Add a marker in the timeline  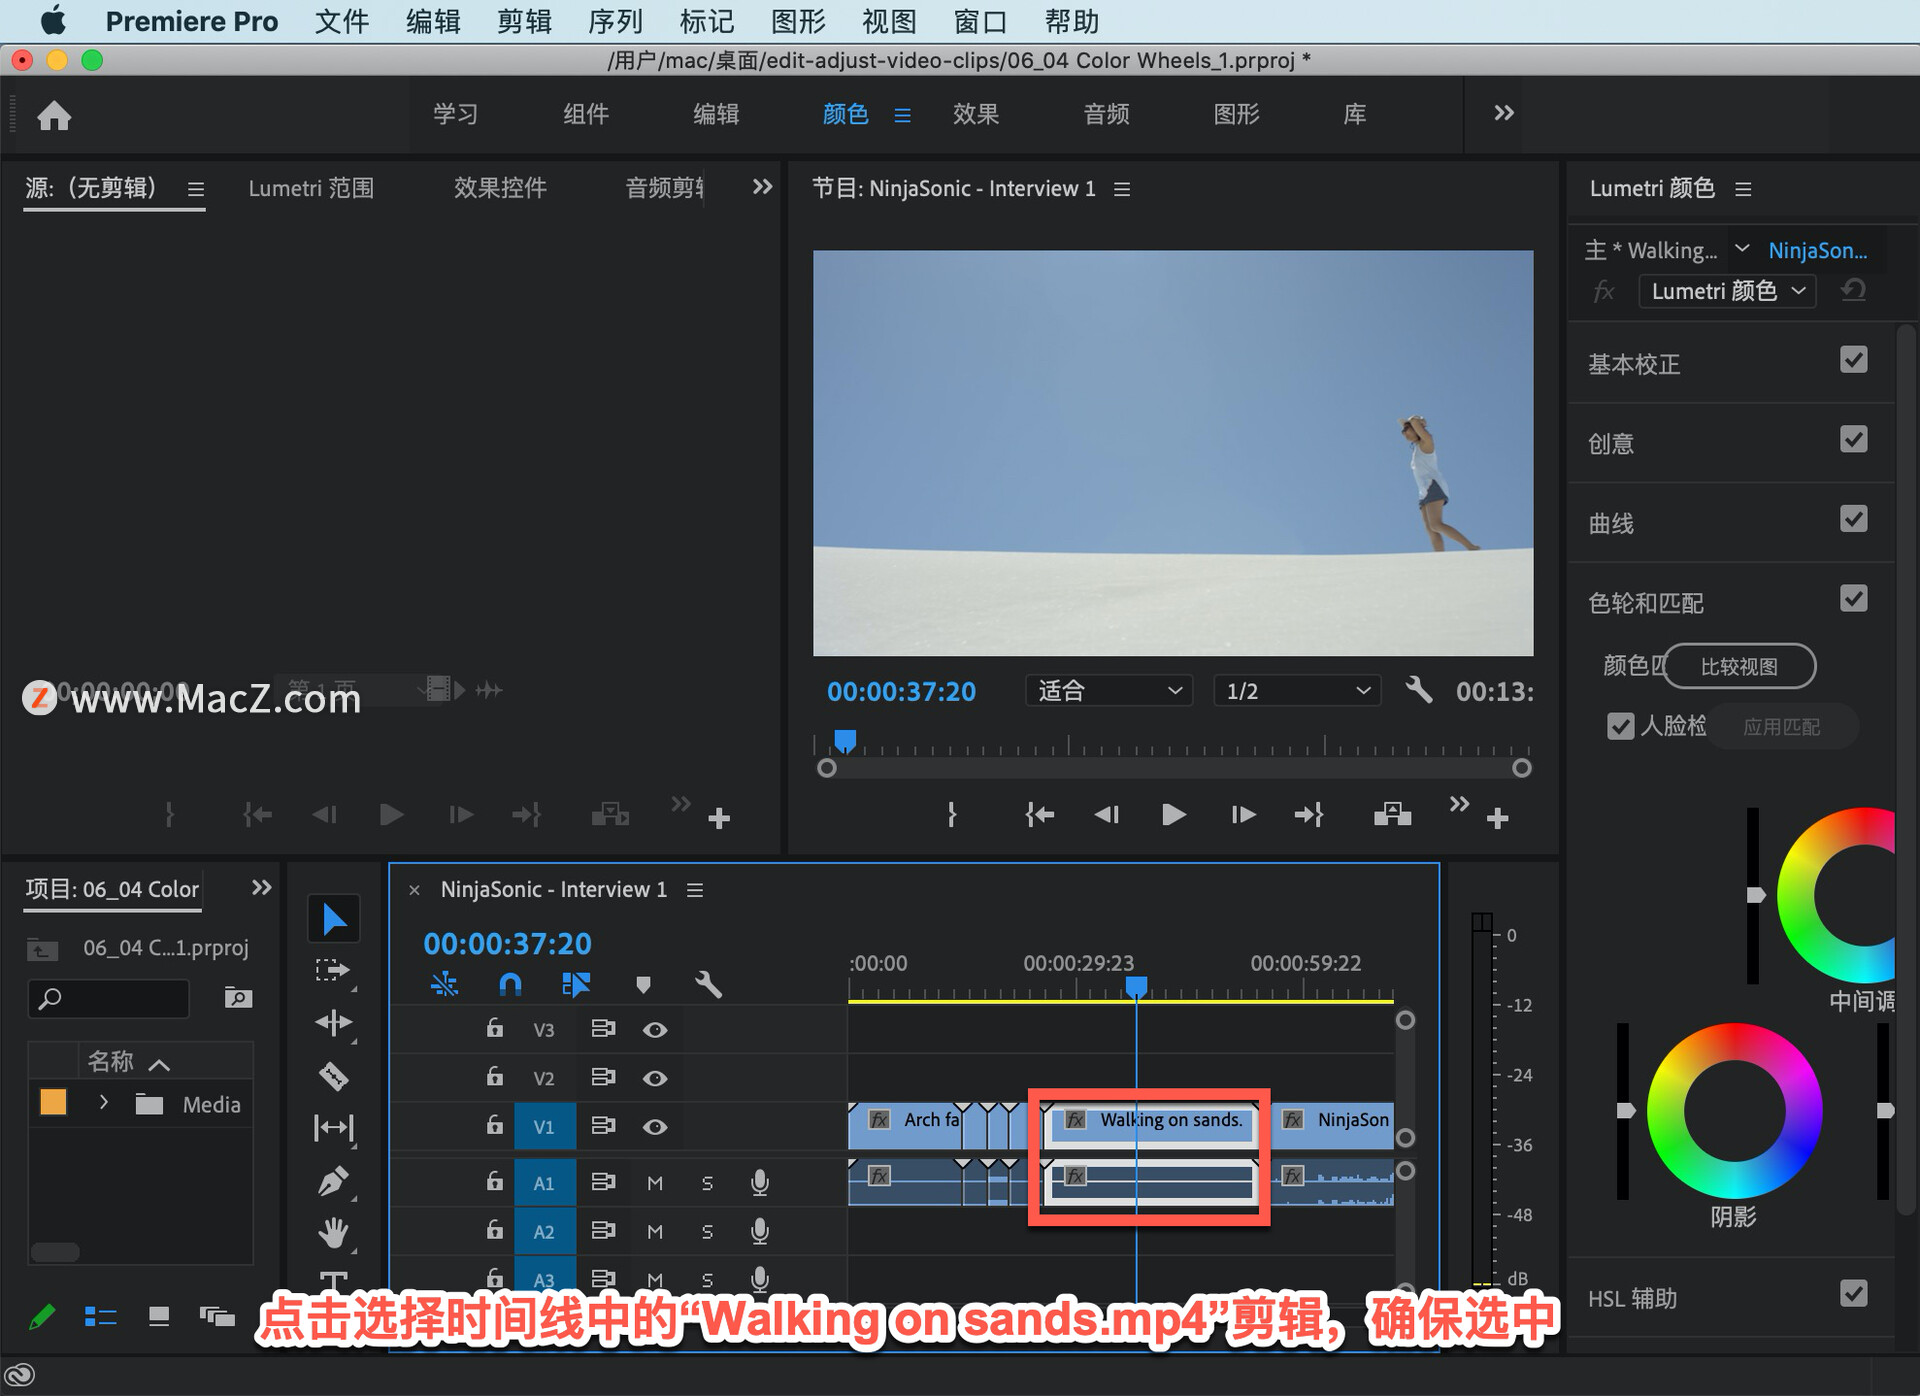point(643,985)
